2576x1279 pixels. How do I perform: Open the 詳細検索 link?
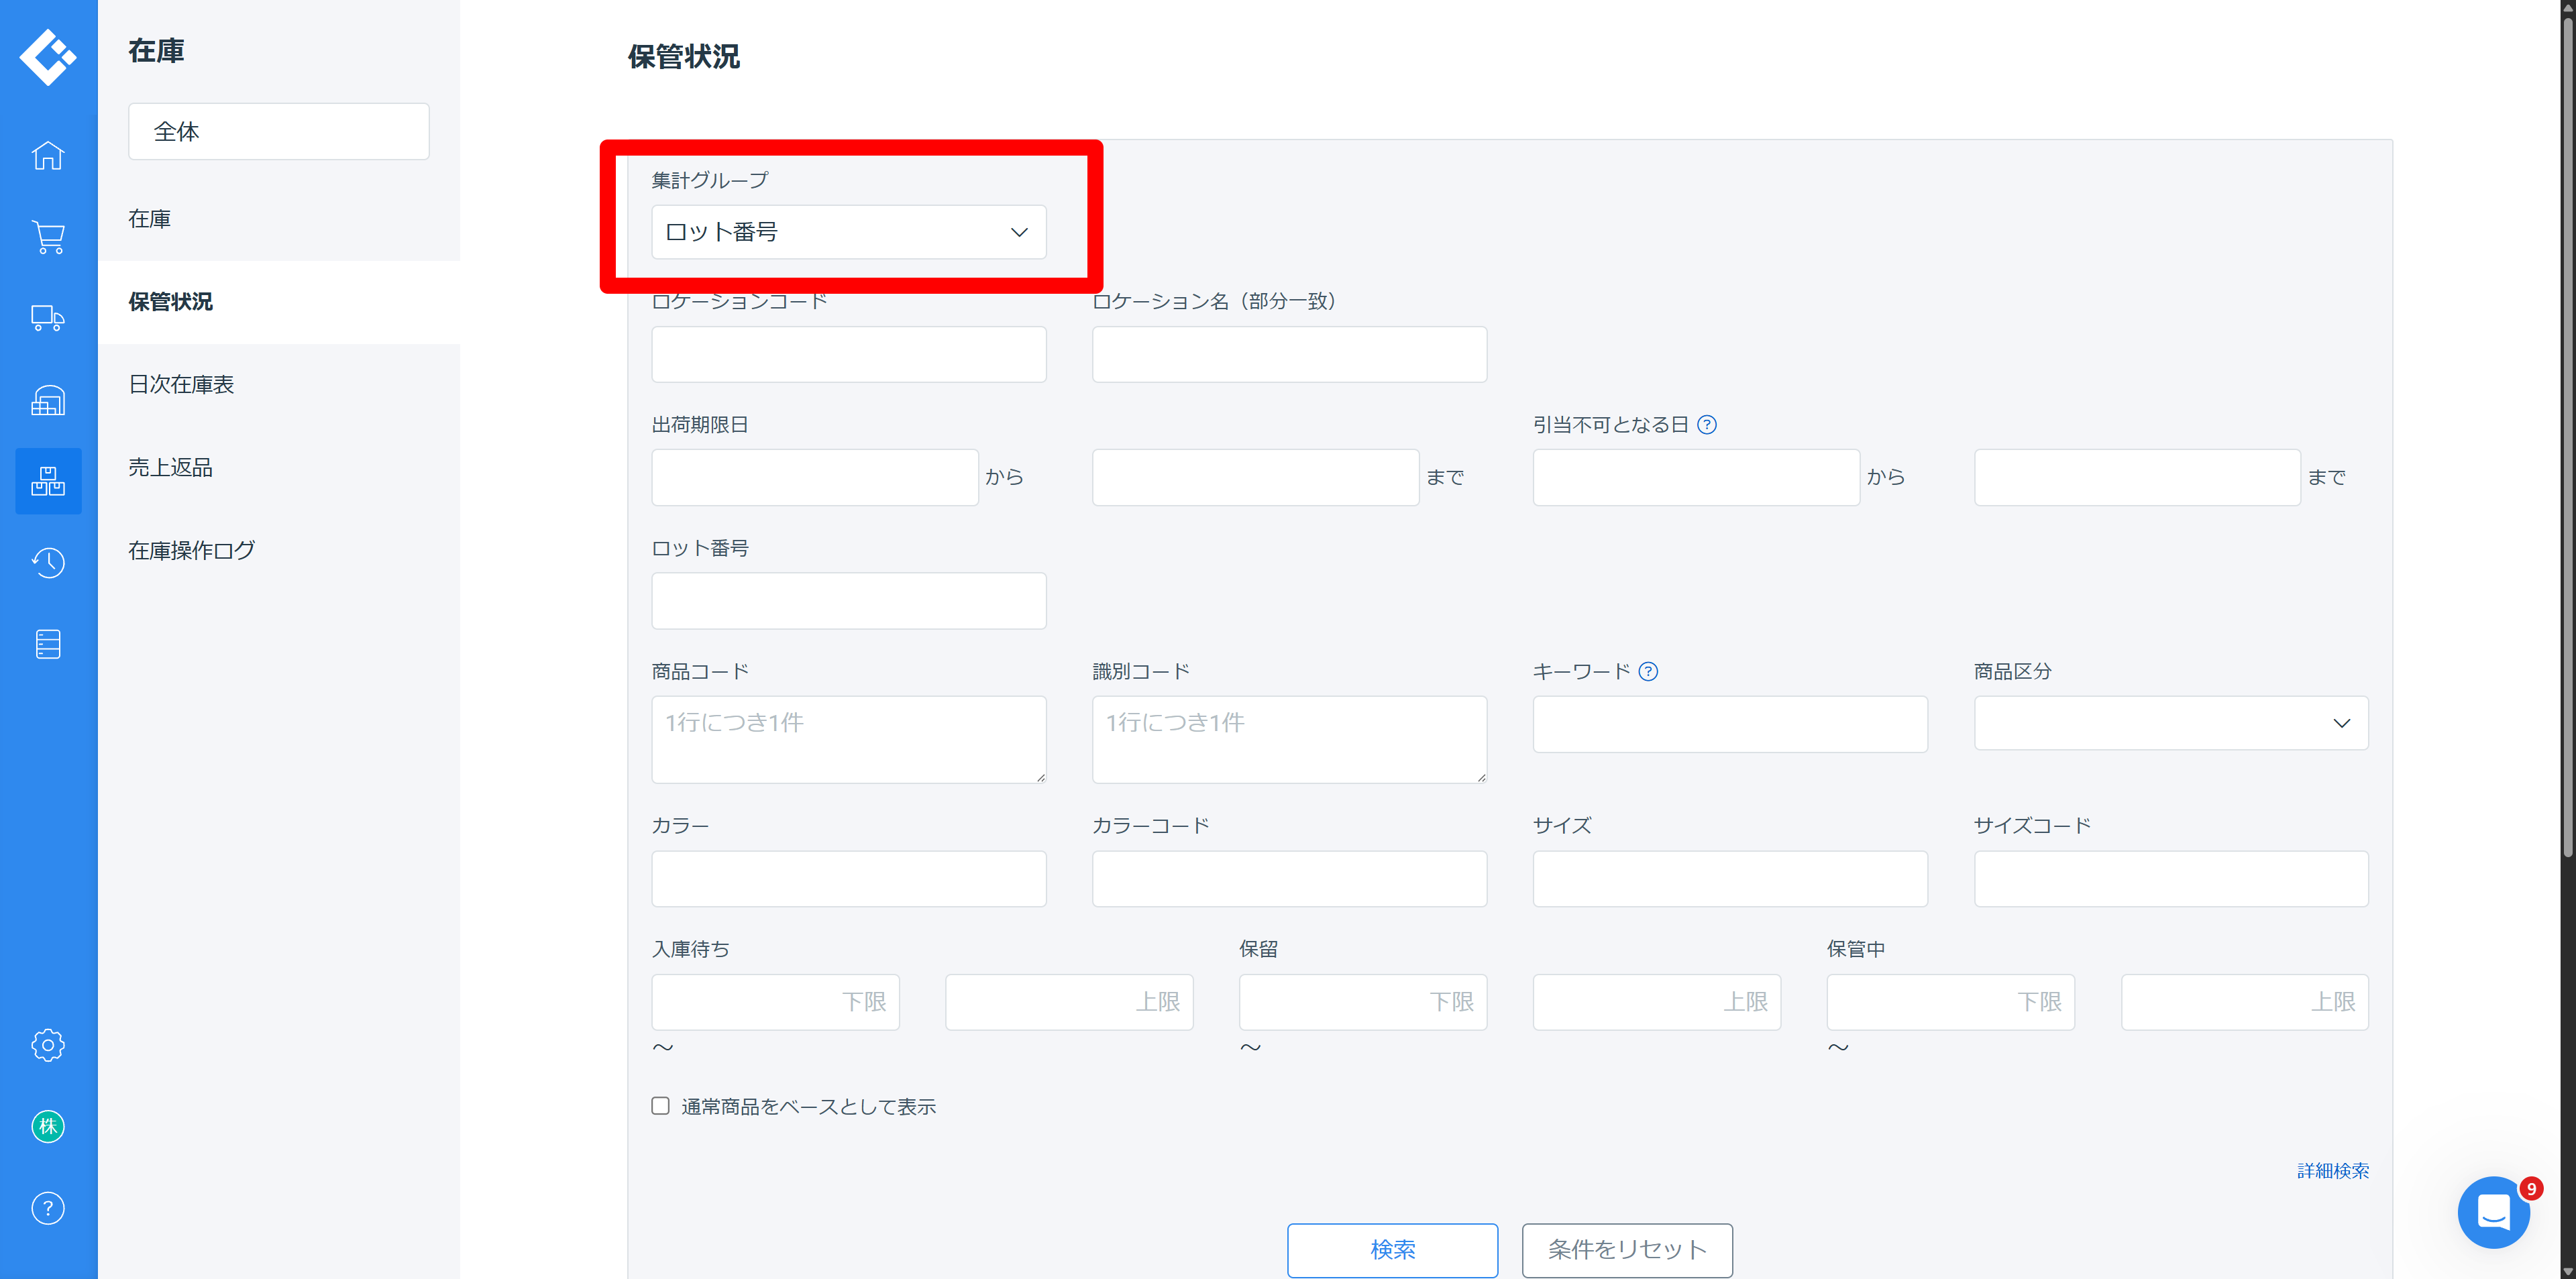coord(2332,1171)
